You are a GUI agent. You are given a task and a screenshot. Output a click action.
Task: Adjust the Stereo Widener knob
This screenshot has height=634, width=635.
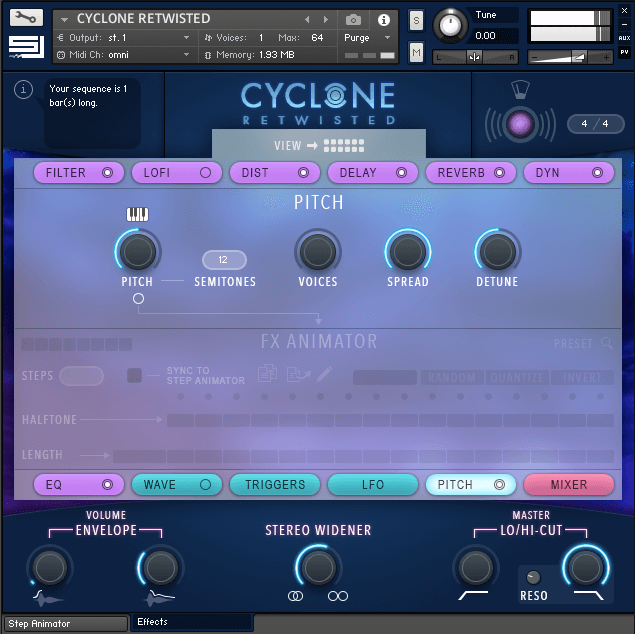click(318, 568)
